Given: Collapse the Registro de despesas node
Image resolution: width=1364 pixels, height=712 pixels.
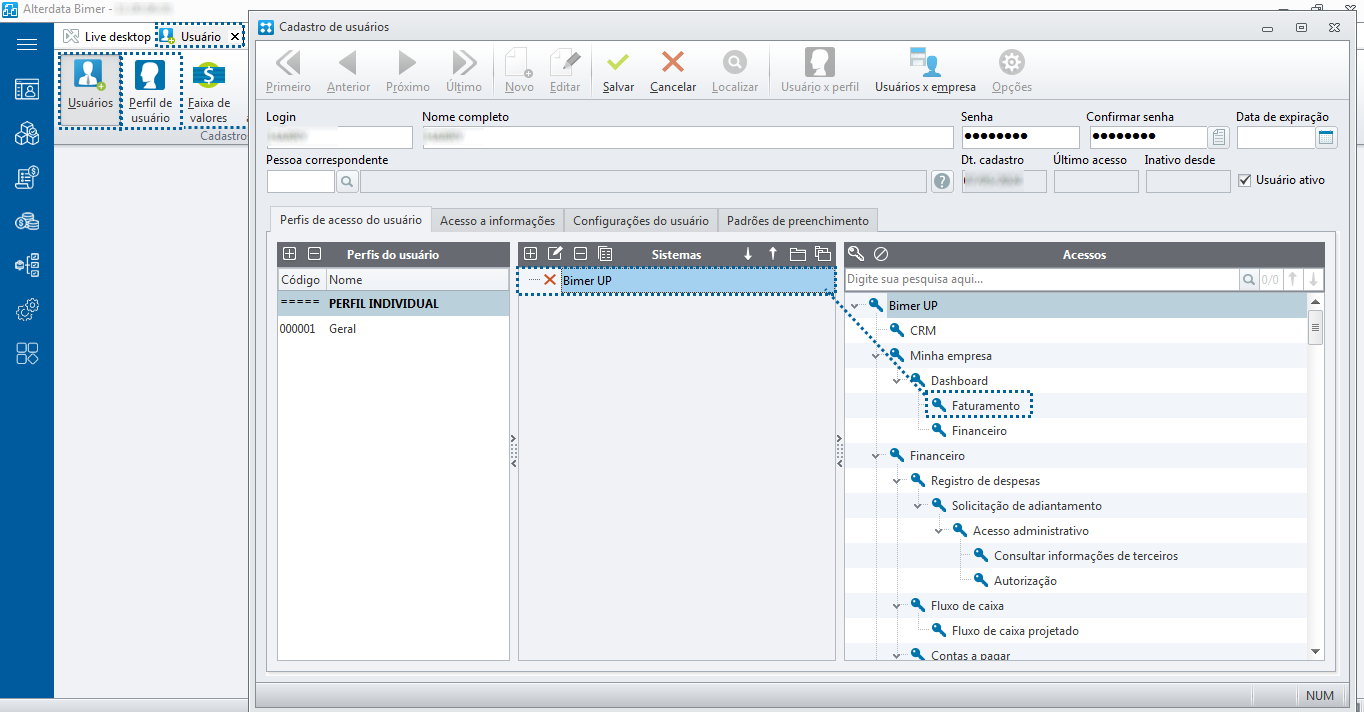Looking at the screenshot, I should [897, 481].
